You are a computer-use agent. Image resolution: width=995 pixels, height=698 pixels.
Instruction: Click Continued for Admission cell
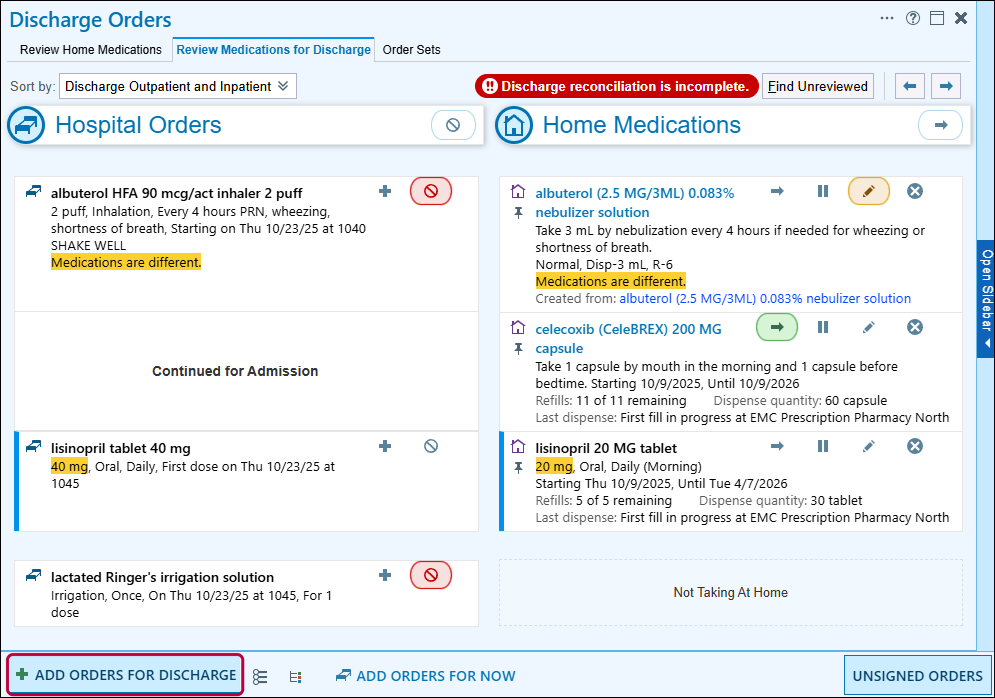tap(246, 371)
